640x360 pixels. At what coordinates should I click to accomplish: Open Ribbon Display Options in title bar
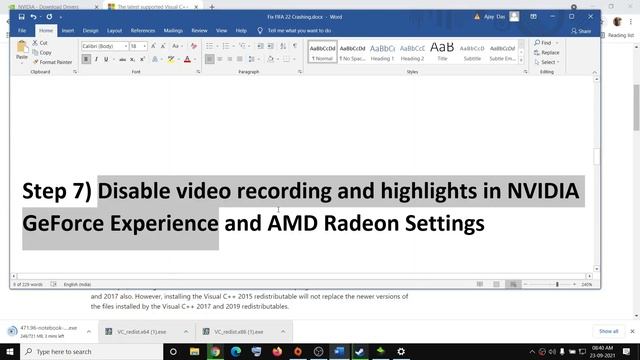pyautogui.click(x=533, y=17)
